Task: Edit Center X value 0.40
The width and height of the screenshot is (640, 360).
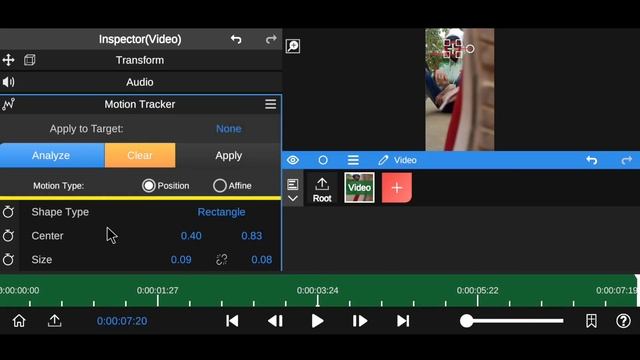Action: (191, 236)
